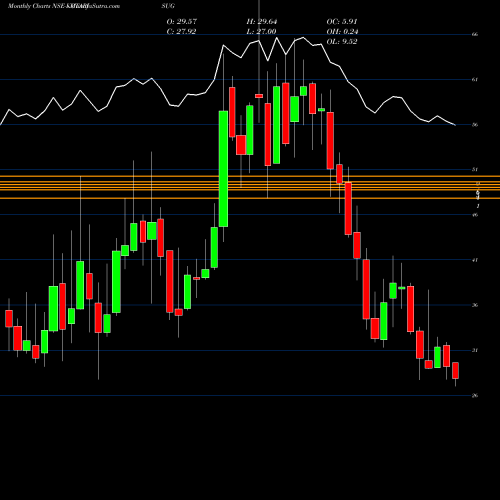Click the 'Monthly Charts NSE' title text
Screen dimensions: 500x500
(x=37, y=6)
